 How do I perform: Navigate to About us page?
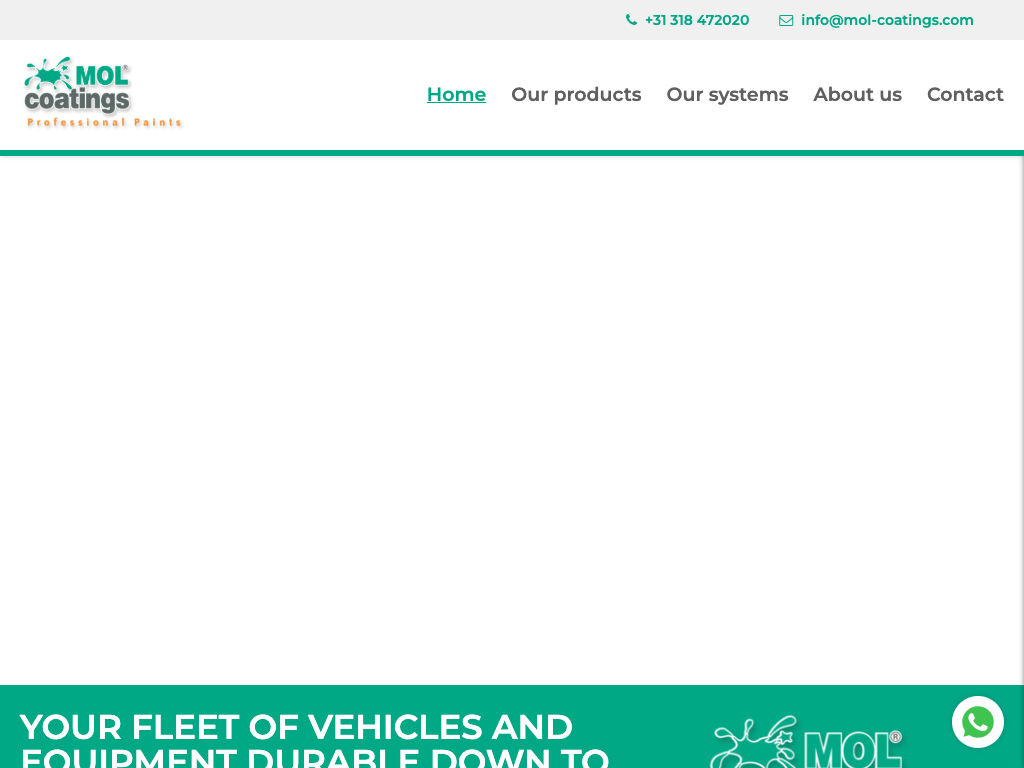tap(857, 94)
